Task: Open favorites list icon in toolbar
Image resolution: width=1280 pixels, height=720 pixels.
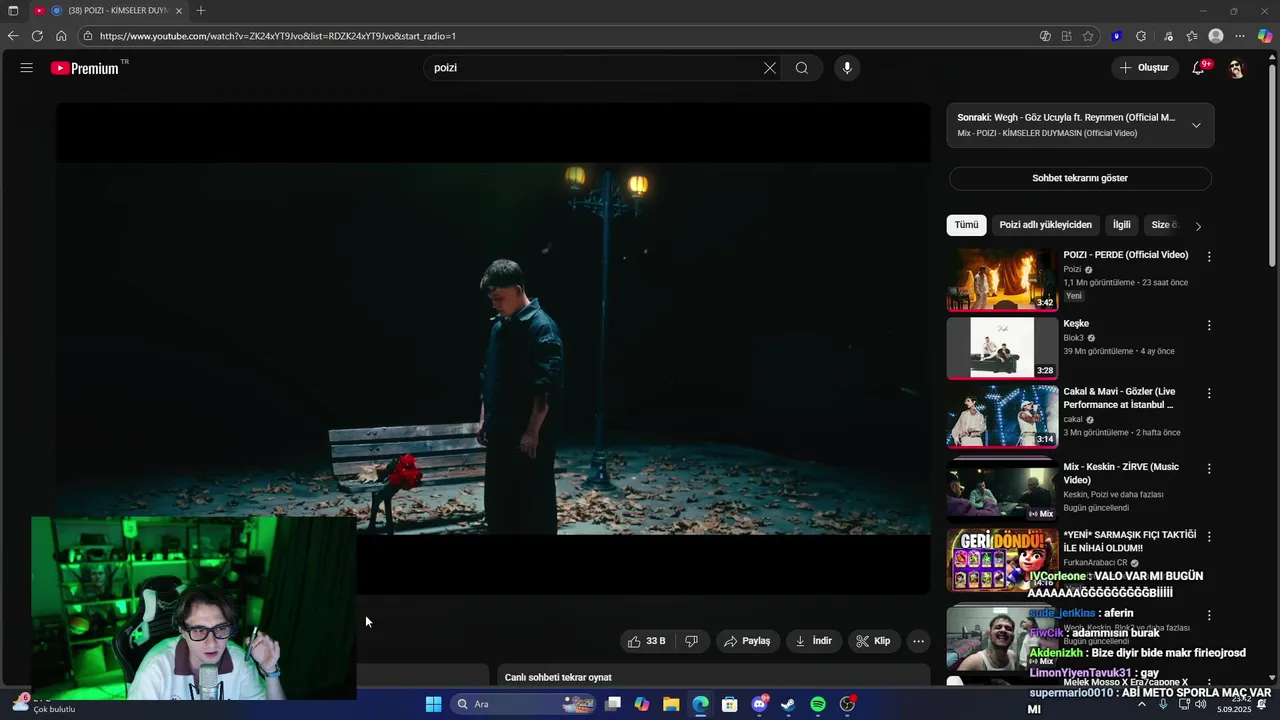Action: tap(1192, 36)
